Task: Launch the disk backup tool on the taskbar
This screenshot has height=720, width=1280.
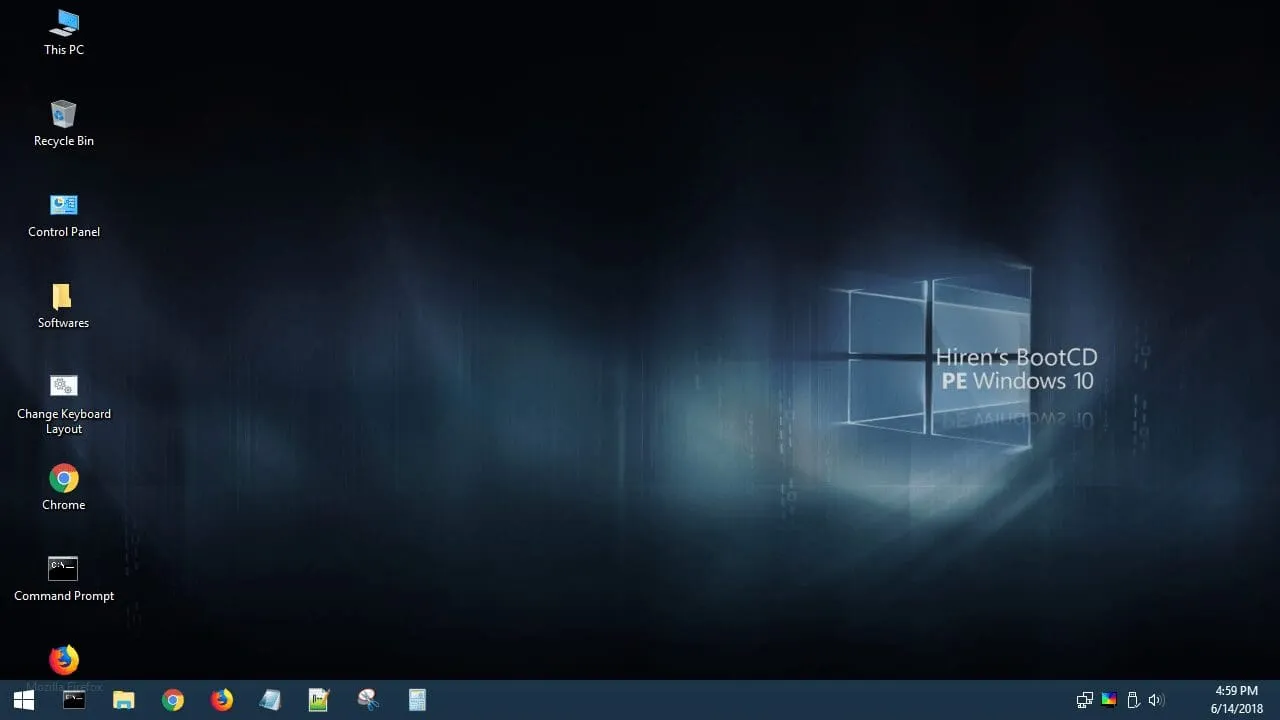Action: click(367, 699)
